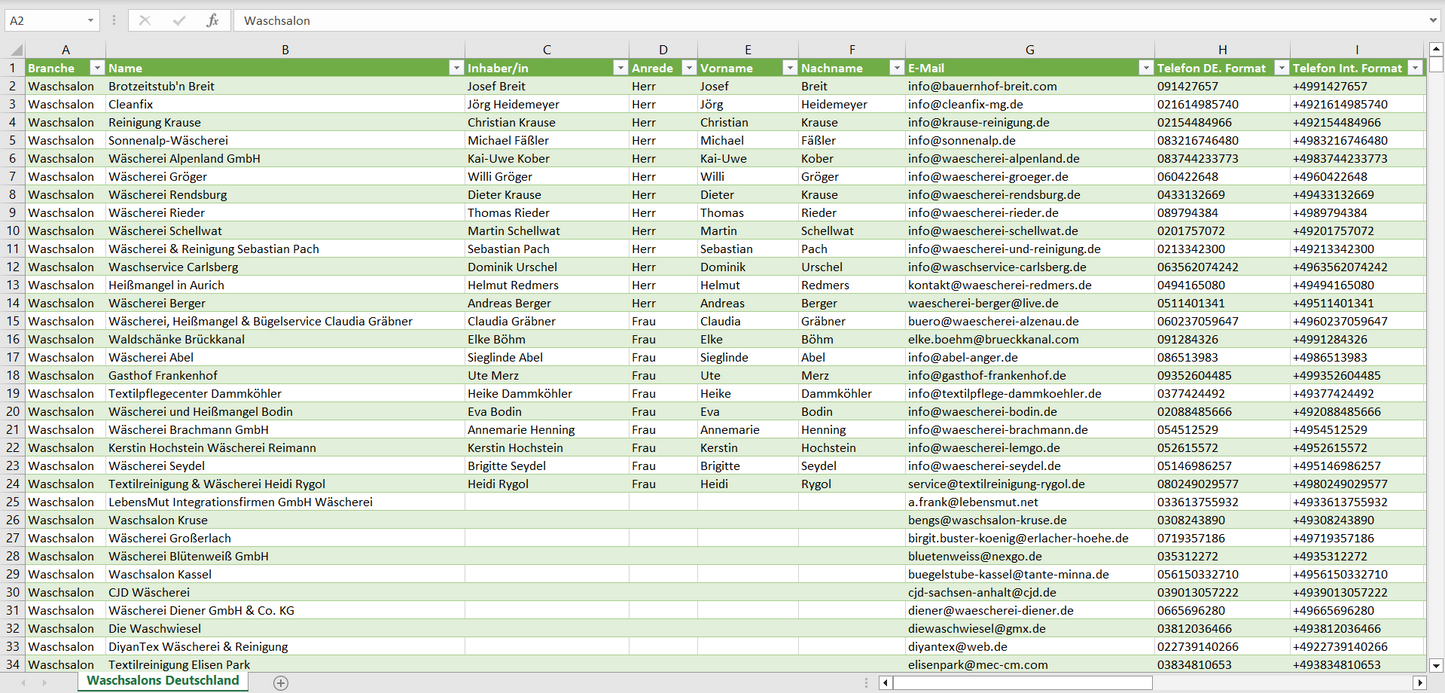Click the Enter checkmark icon in formula bar
The width and height of the screenshot is (1445, 693).
tap(179, 20)
